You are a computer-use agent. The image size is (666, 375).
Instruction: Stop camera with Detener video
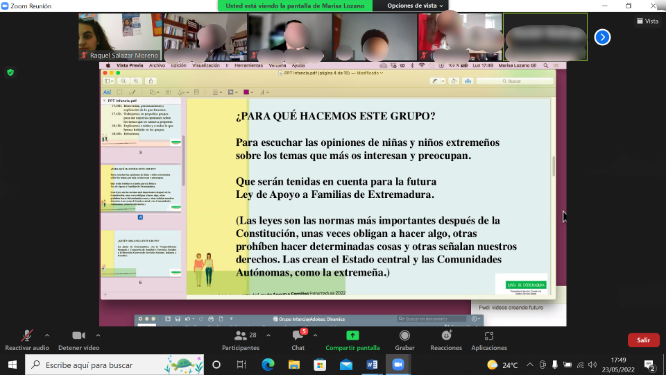pyautogui.click(x=79, y=340)
